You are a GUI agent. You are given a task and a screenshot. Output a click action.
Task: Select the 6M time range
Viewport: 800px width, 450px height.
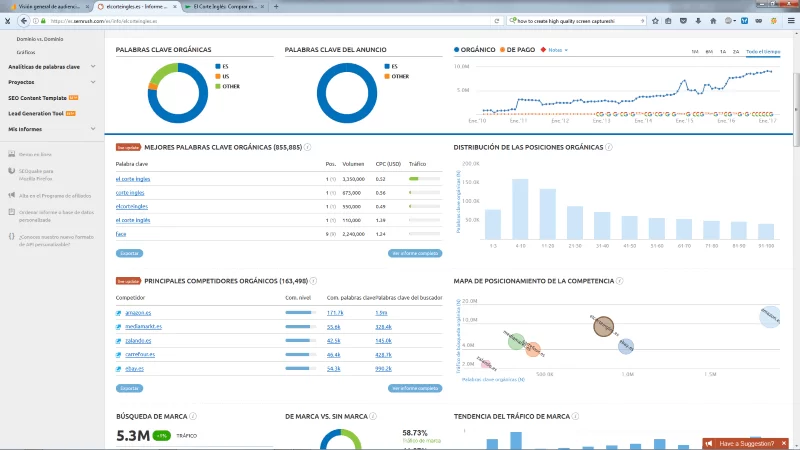point(709,52)
